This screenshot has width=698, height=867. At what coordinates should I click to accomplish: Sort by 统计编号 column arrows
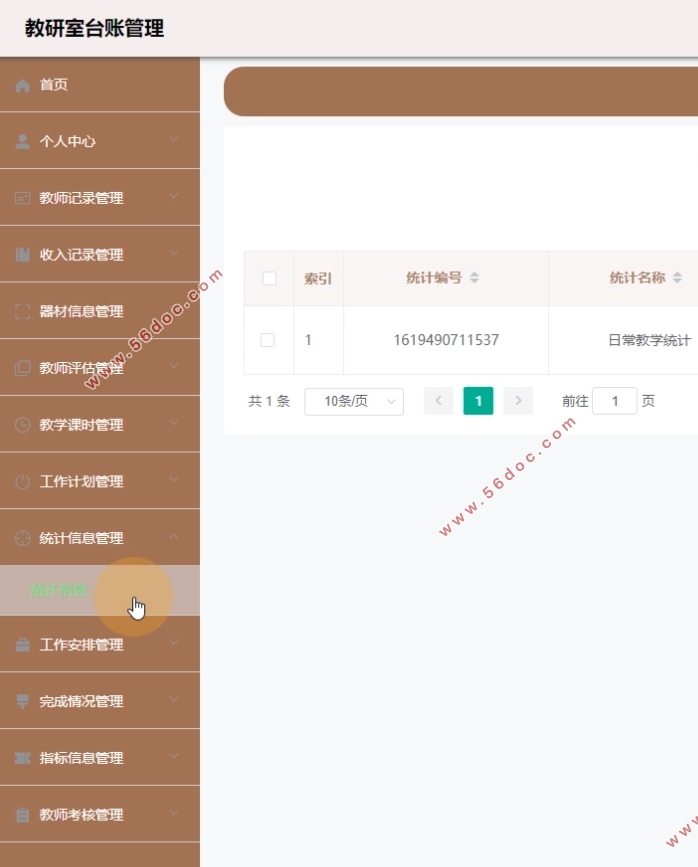pos(475,278)
